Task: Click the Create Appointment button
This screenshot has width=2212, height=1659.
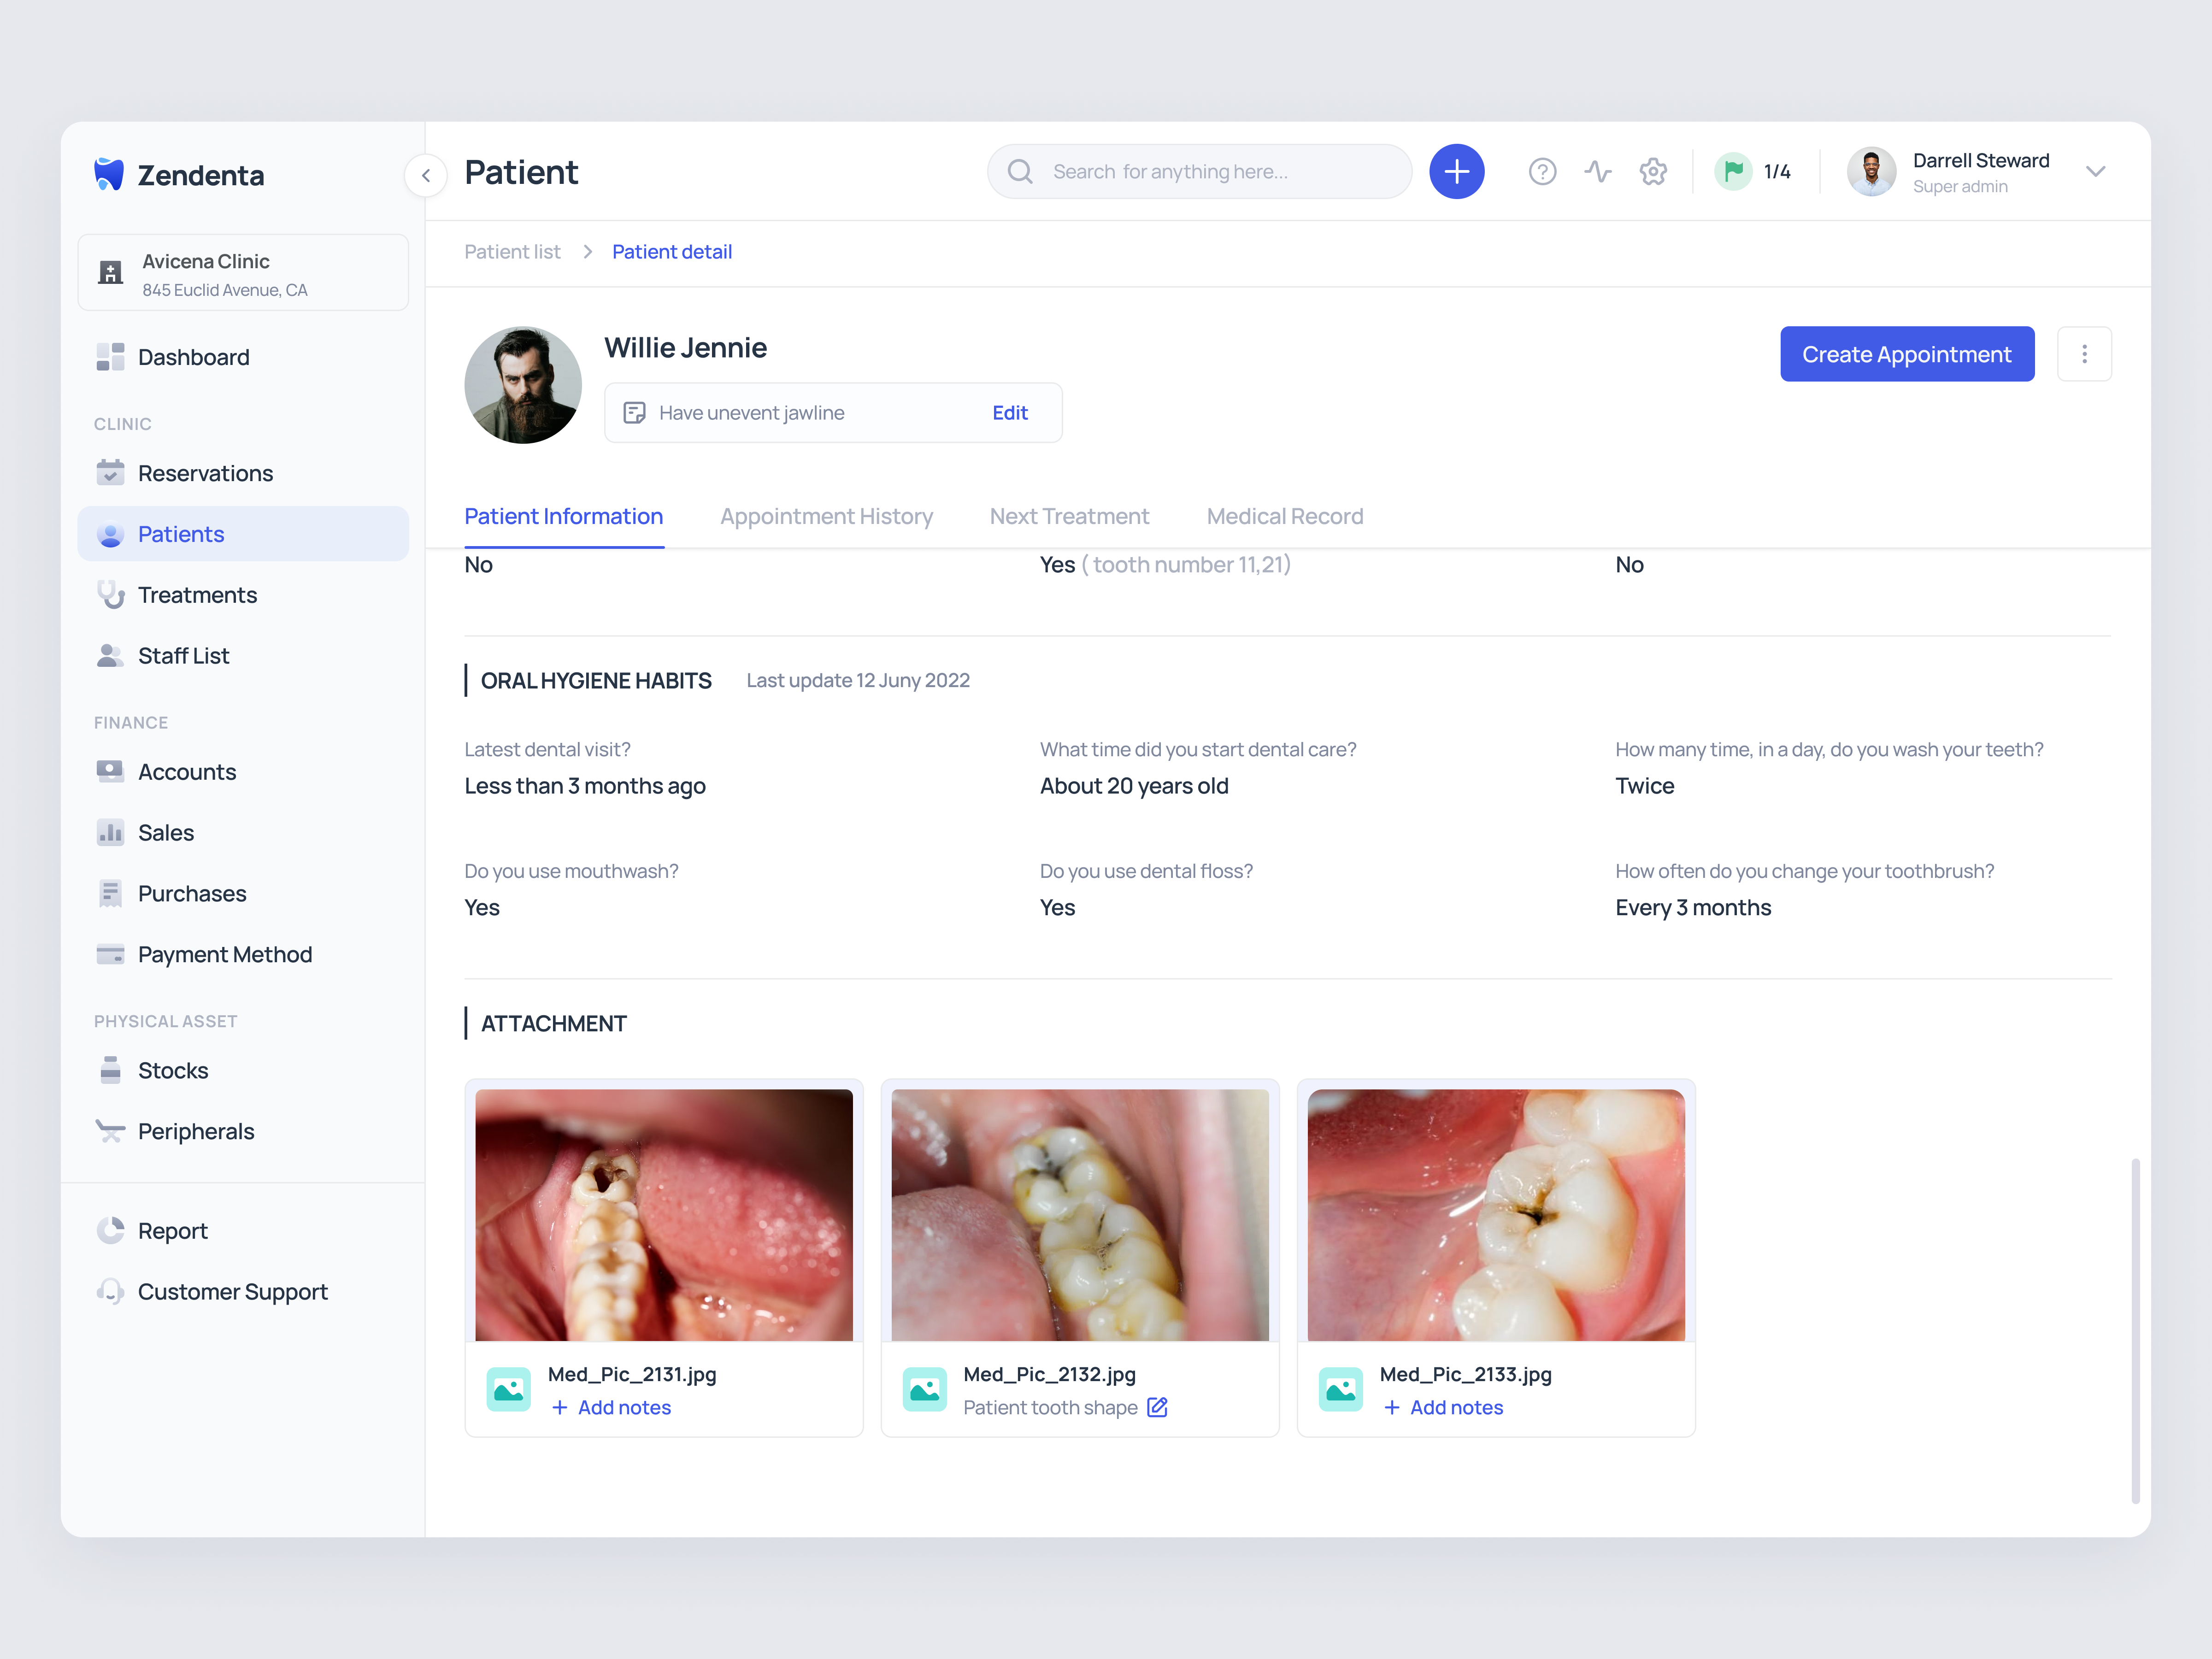Action: click(1906, 353)
